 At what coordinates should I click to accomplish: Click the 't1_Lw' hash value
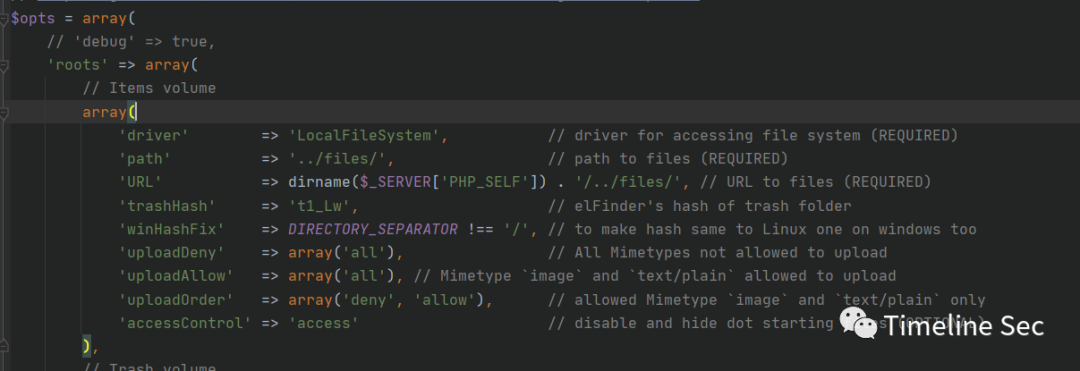(320, 206)
